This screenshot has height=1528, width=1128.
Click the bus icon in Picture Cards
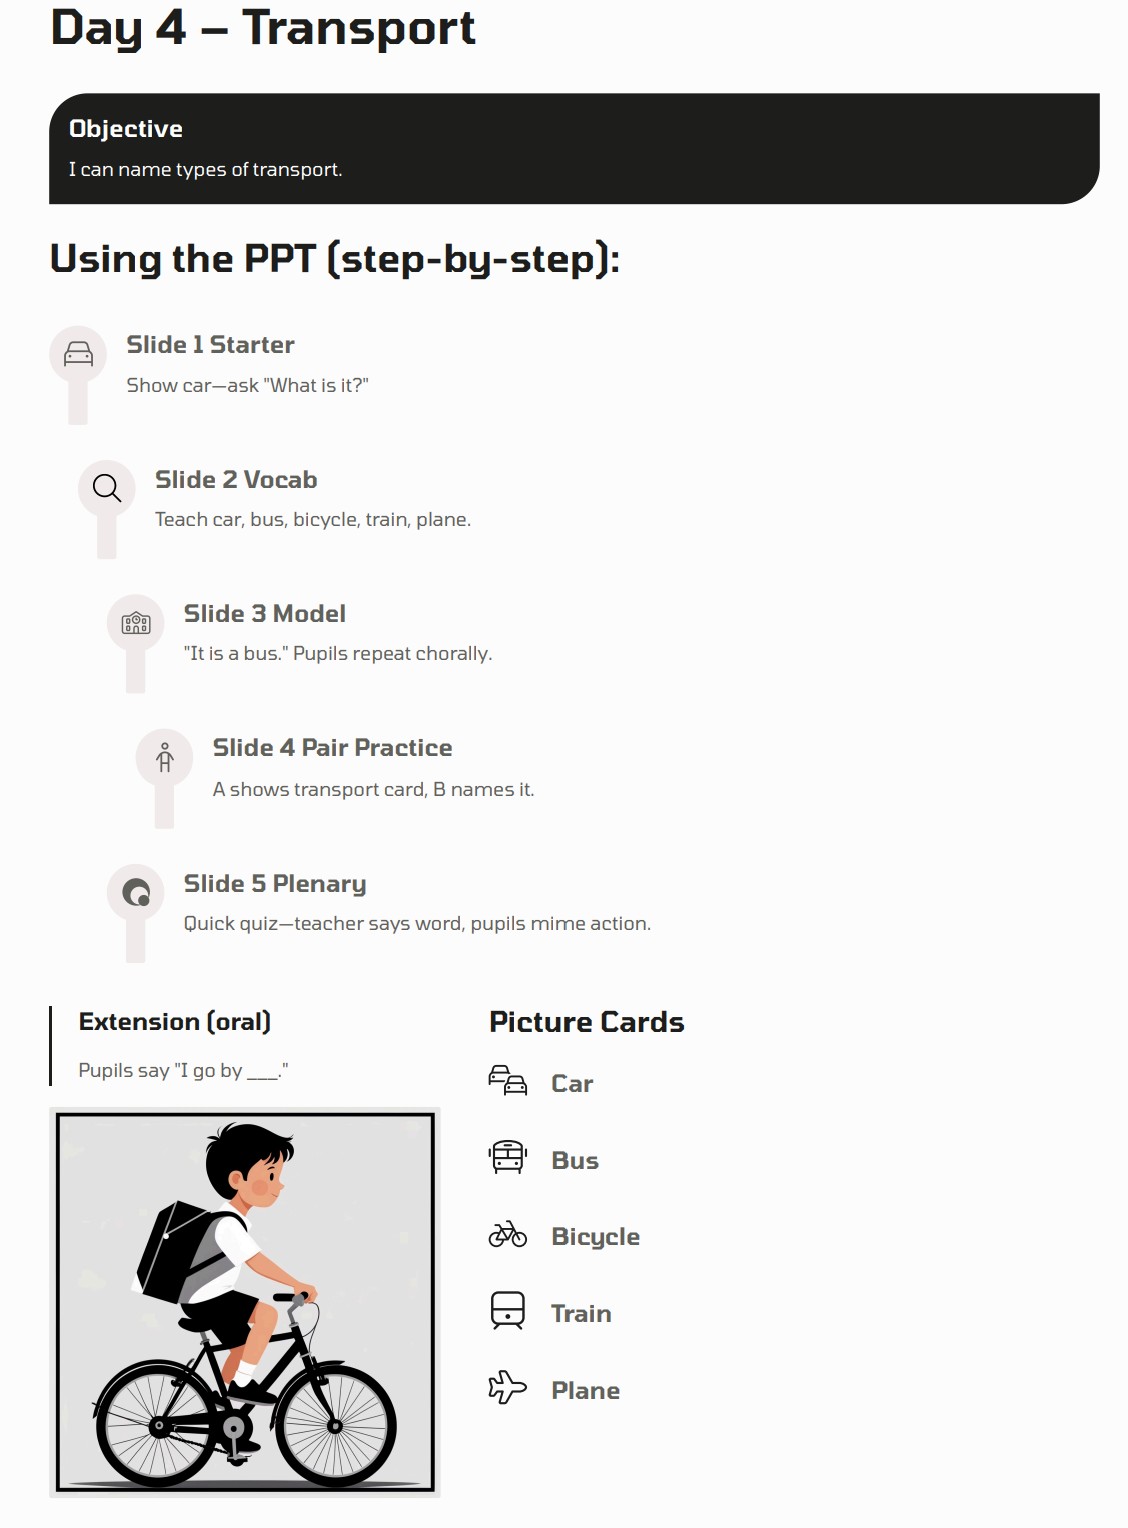pyautogui.click(x=508, y=1157)
